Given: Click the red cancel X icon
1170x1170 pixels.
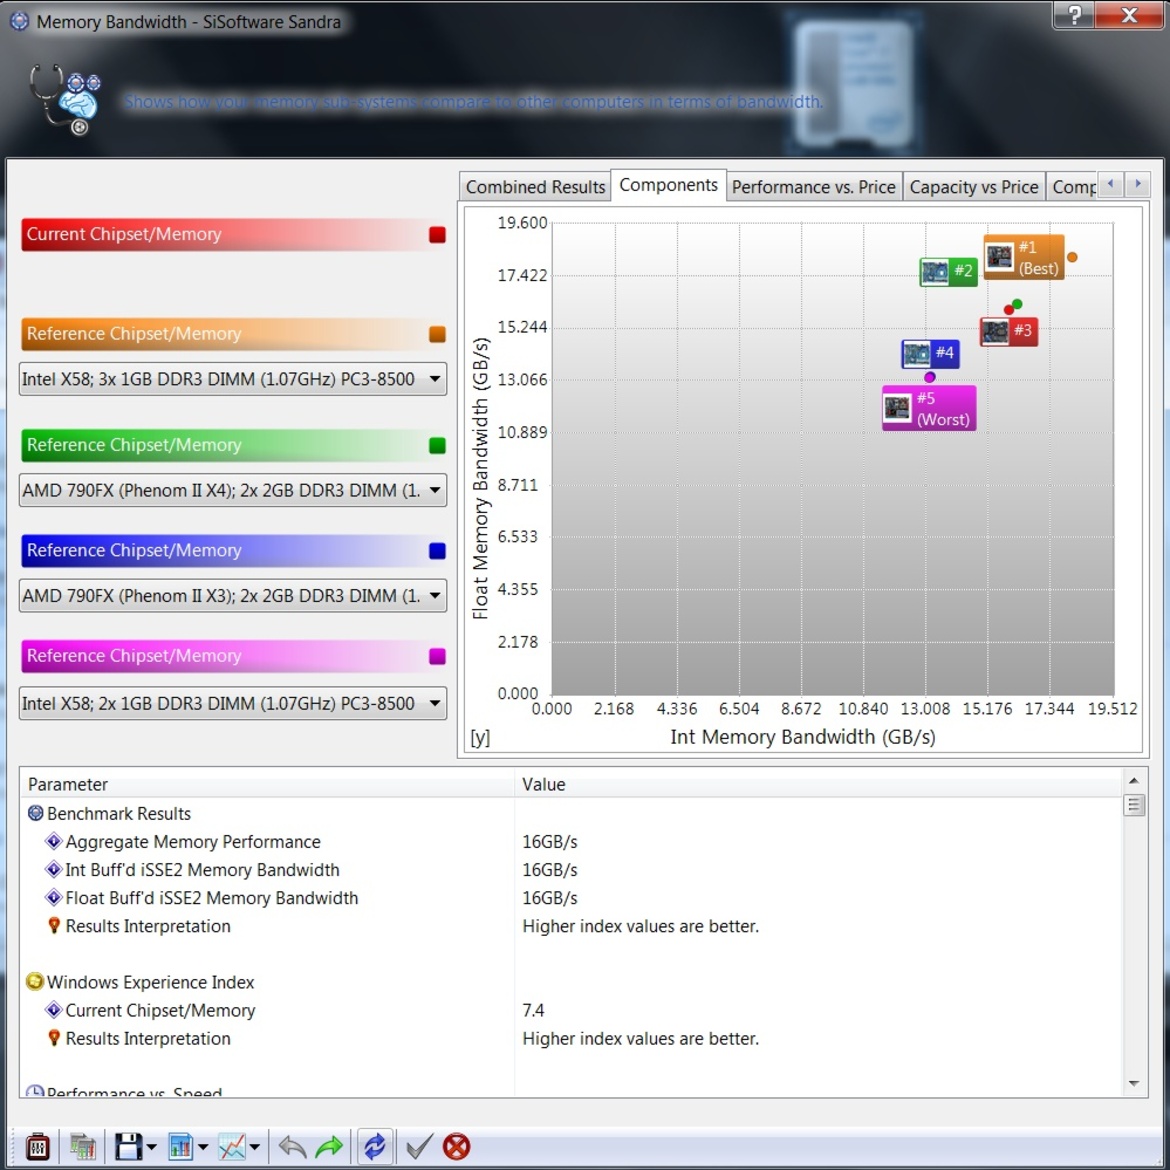Looking at the screenshot, I should (x=457, y=1146).
